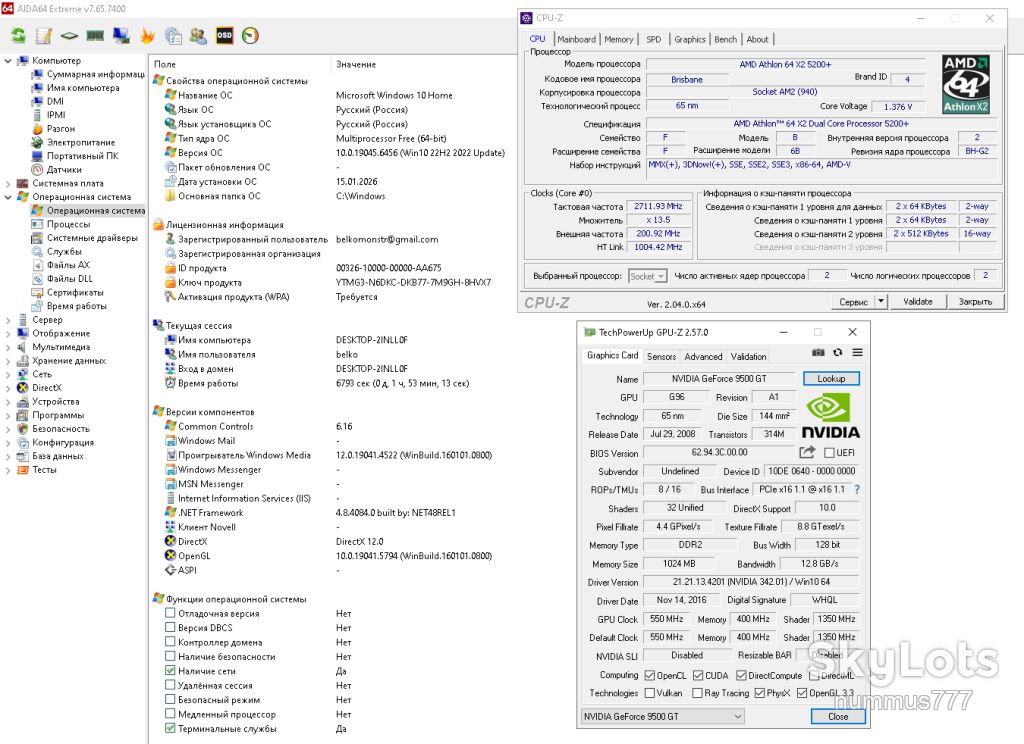Toggle the OpenCL checkbox in GPU-Z
This screenshot has height=744, width=1024.
[650, 675]
